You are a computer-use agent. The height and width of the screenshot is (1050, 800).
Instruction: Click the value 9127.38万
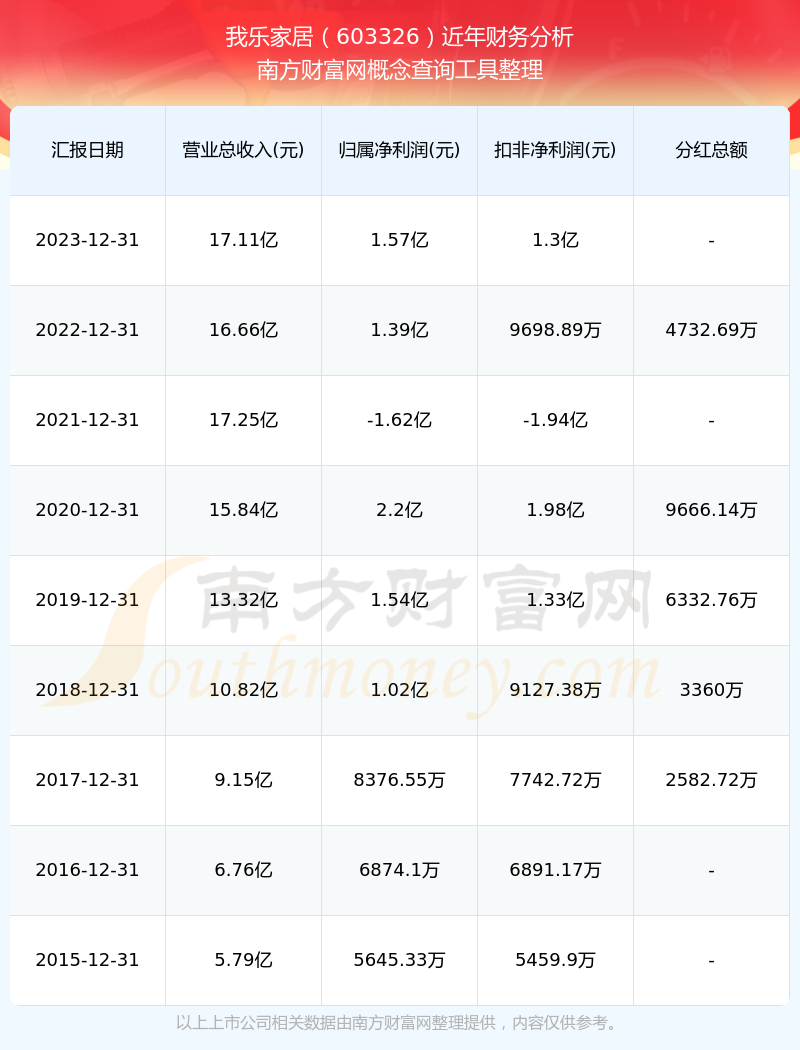coord(556,690)
